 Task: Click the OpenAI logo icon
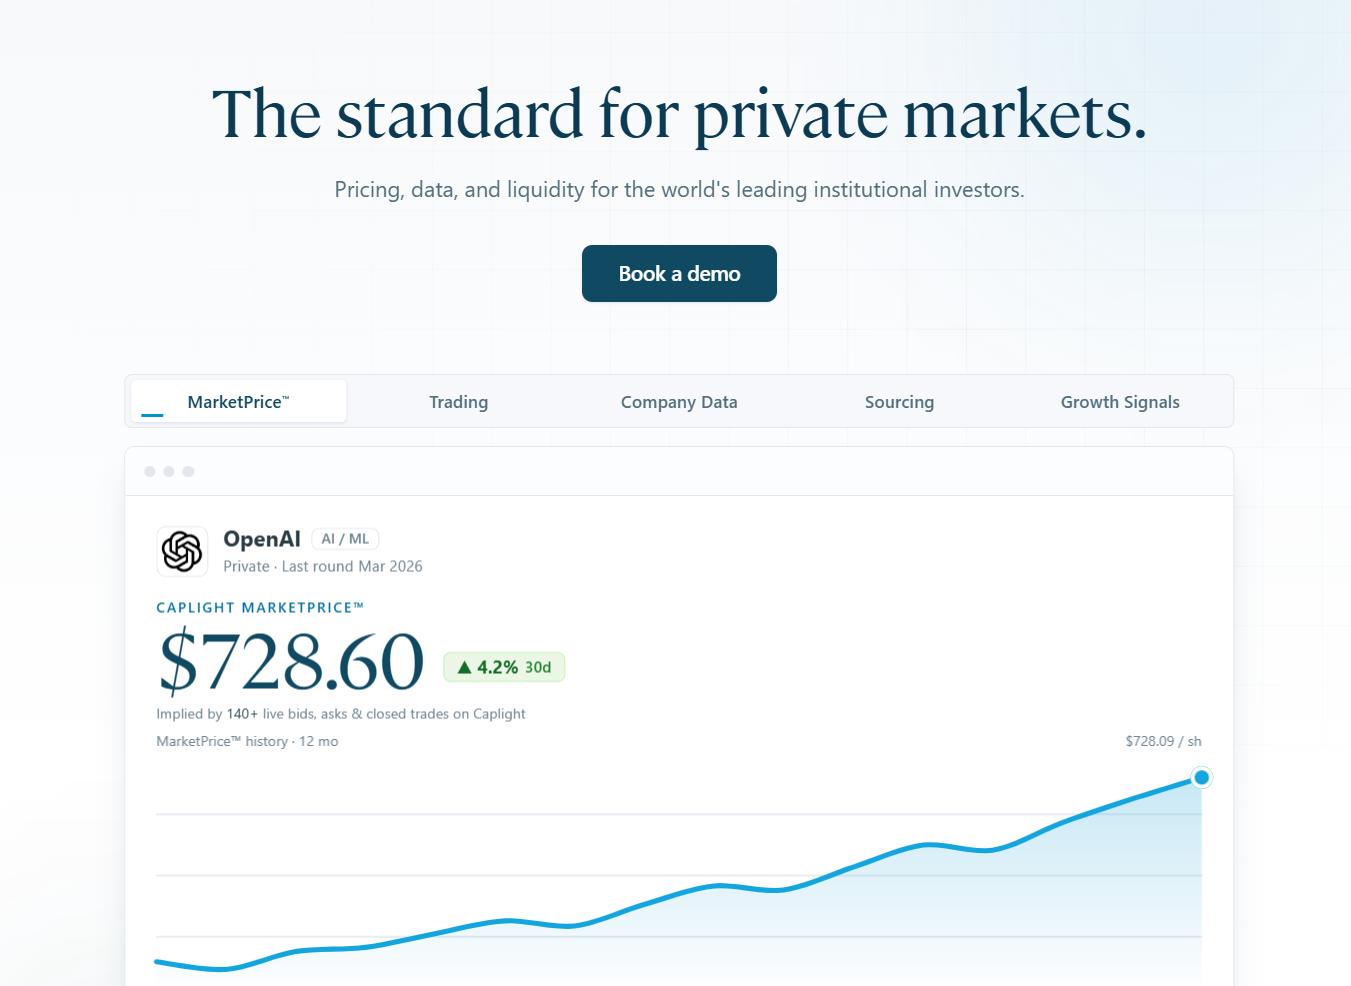point(182,551)
